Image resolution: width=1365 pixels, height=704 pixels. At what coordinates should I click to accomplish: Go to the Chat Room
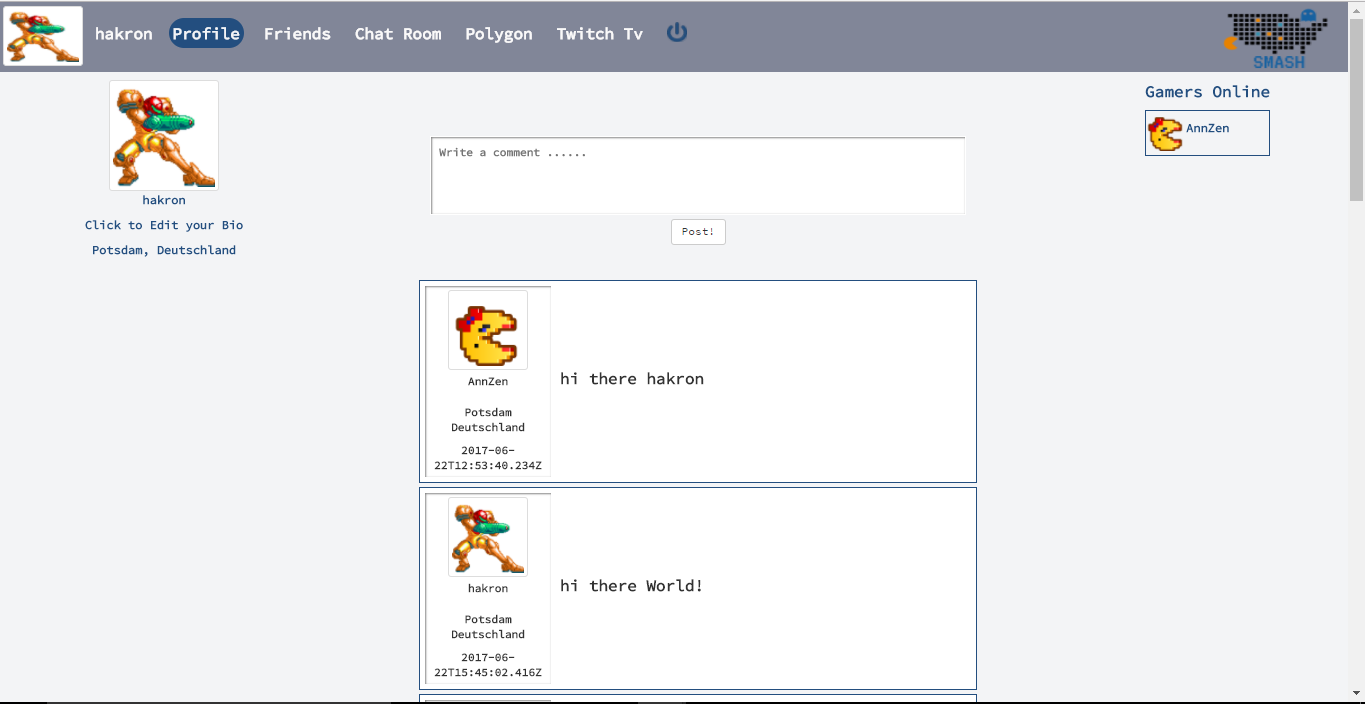(x=397, y=33)
